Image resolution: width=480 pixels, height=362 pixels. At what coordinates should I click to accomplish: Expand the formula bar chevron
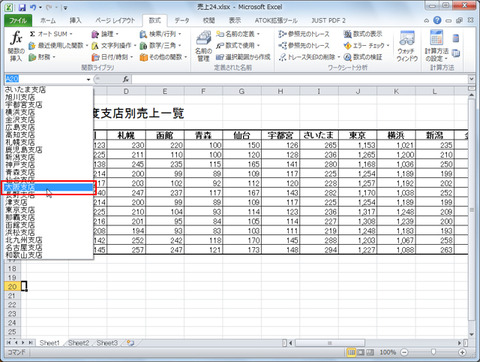471,79
